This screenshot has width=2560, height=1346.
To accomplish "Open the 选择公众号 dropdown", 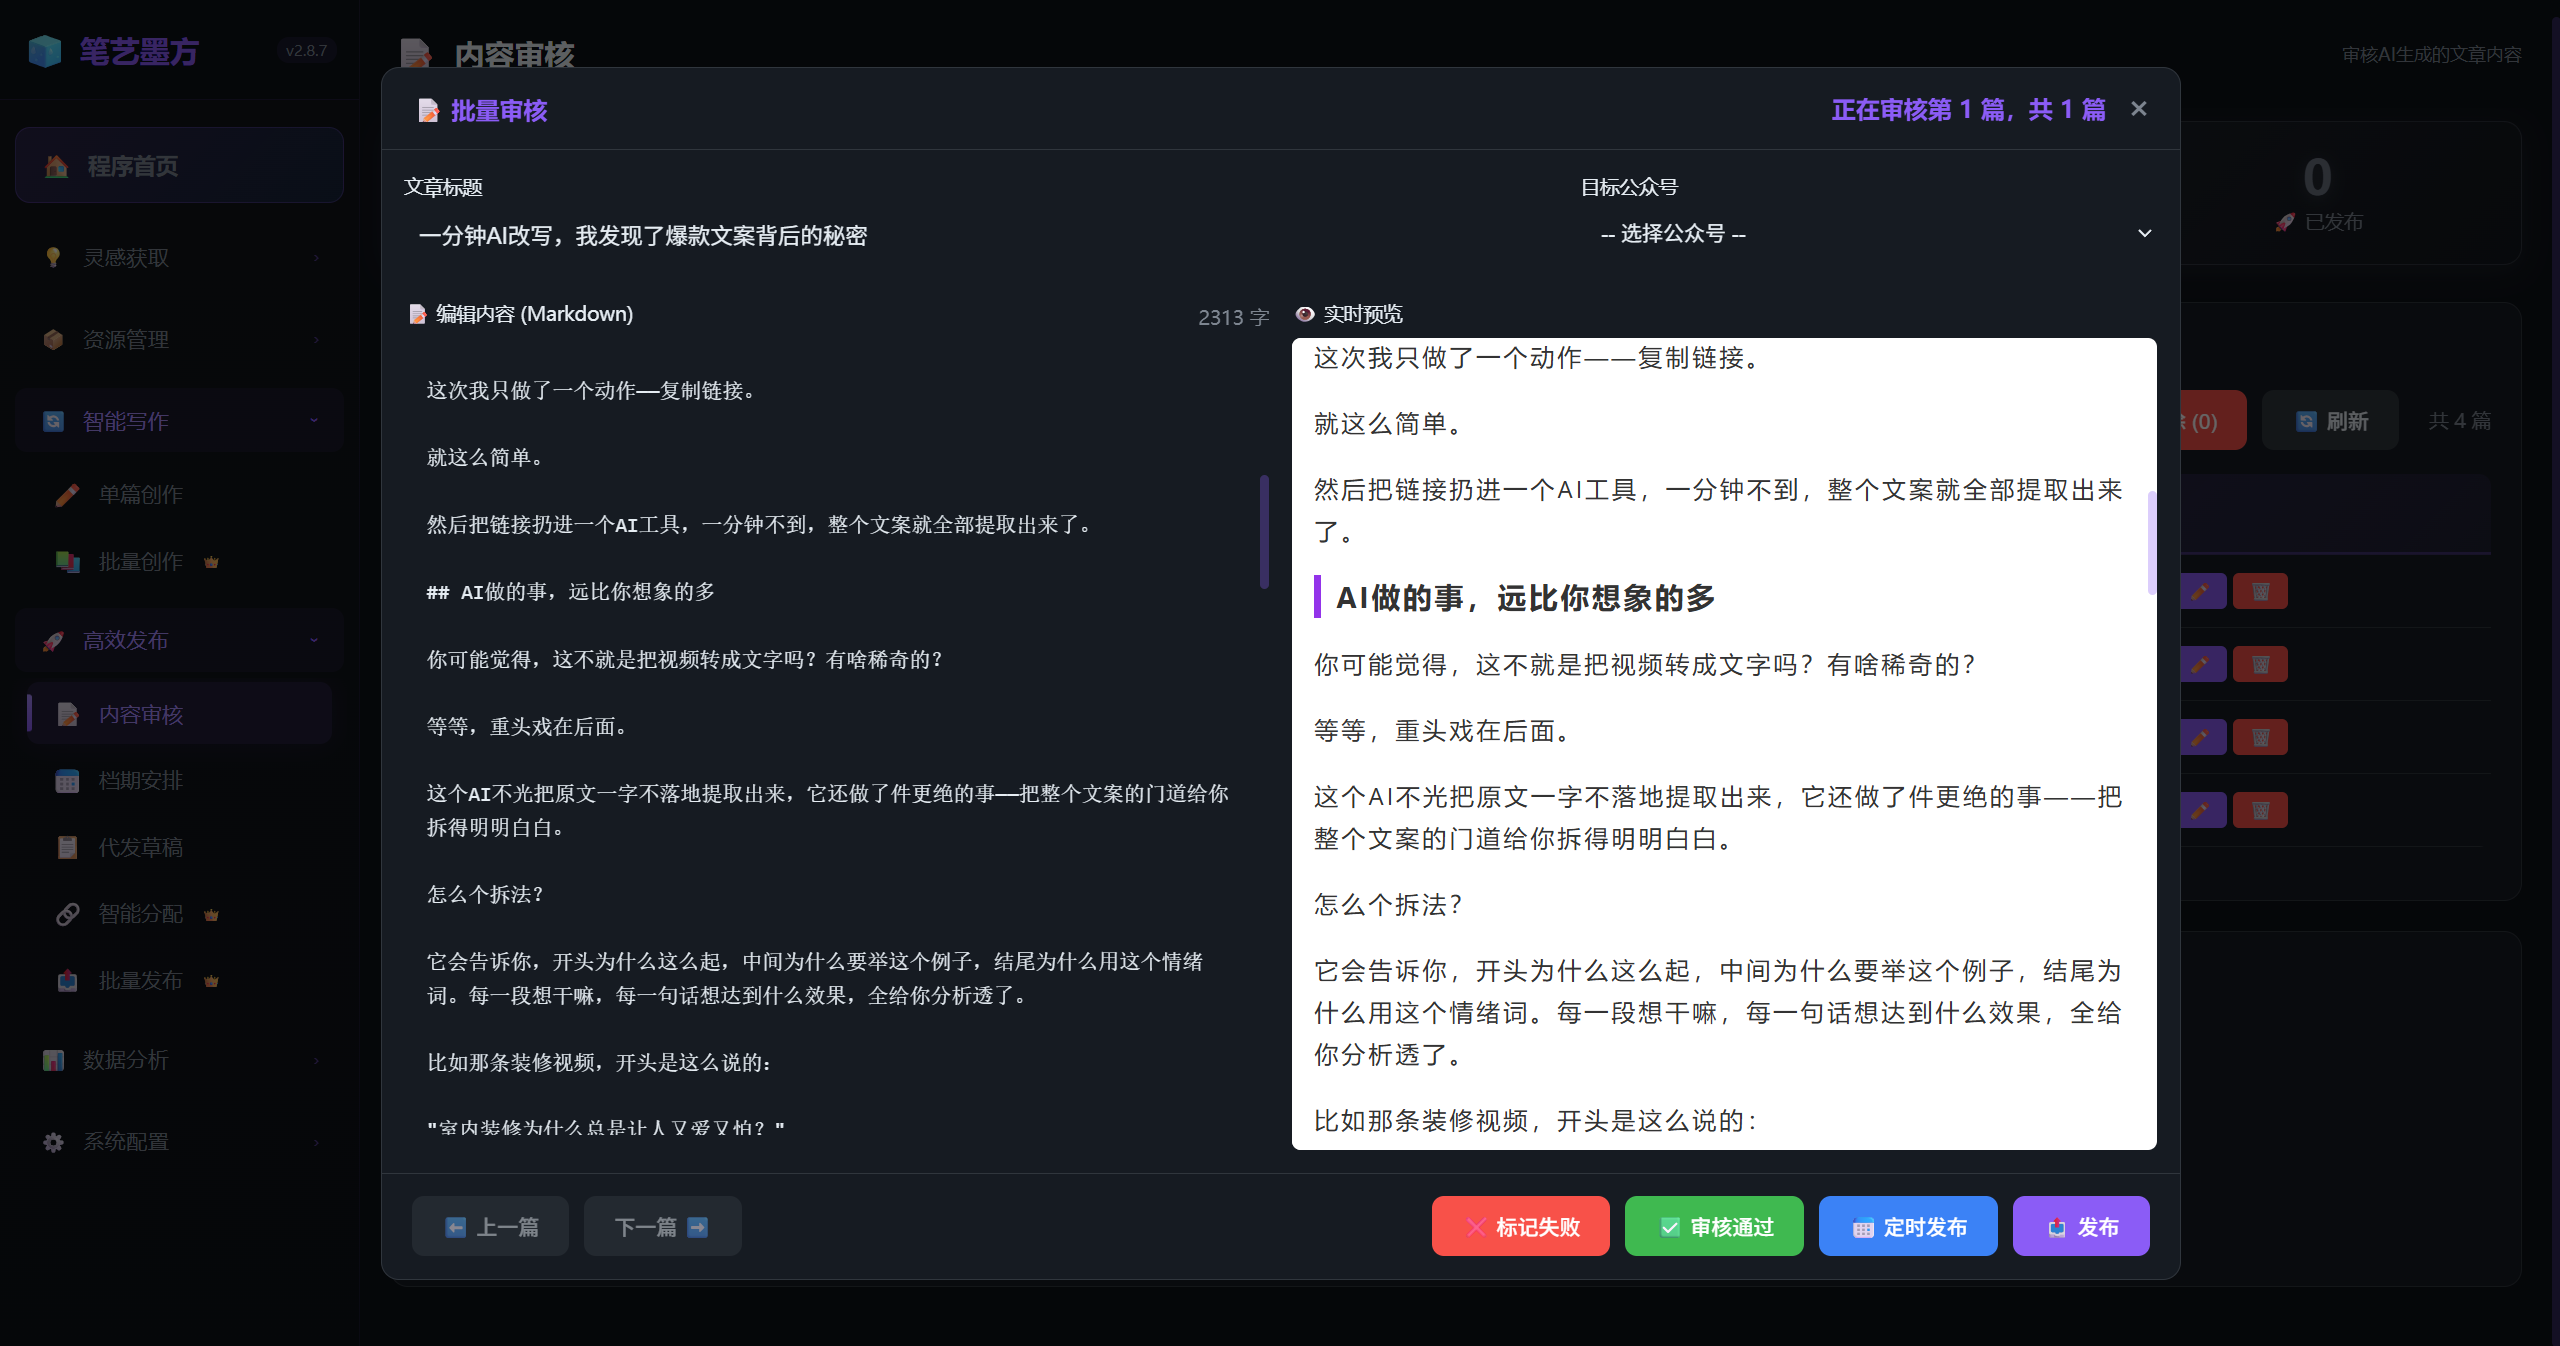I will tap(1873, 233).
